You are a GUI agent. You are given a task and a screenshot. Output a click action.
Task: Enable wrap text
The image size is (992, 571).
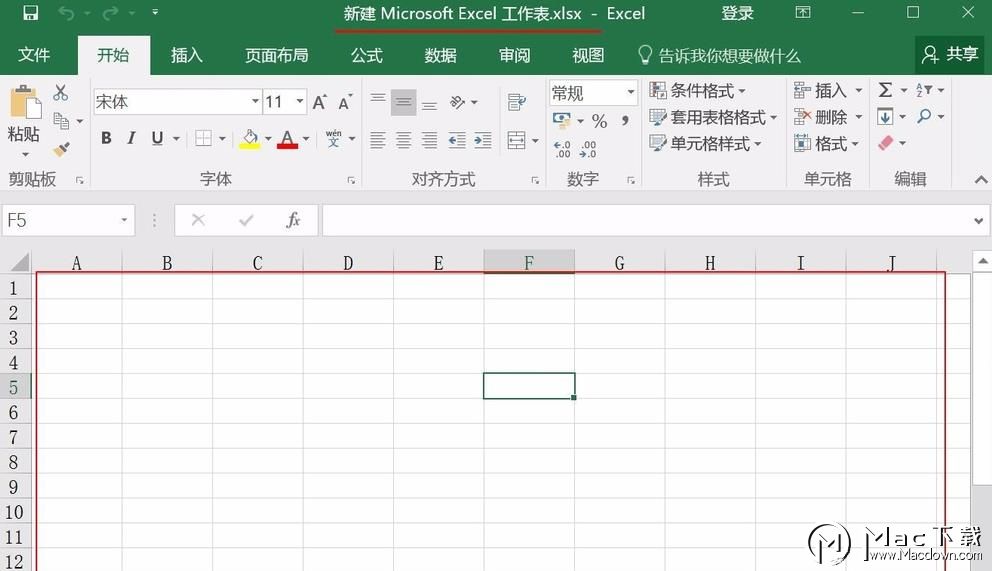[517, 101]
